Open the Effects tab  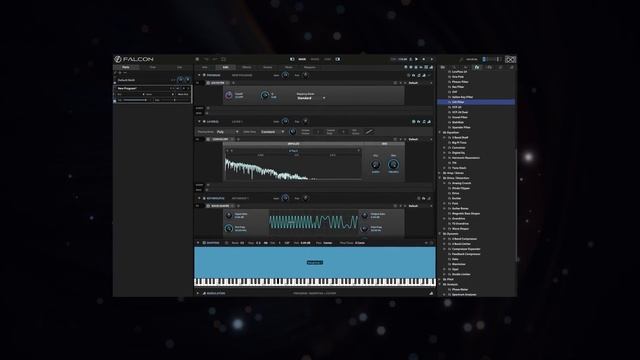(x=247, y=67)
